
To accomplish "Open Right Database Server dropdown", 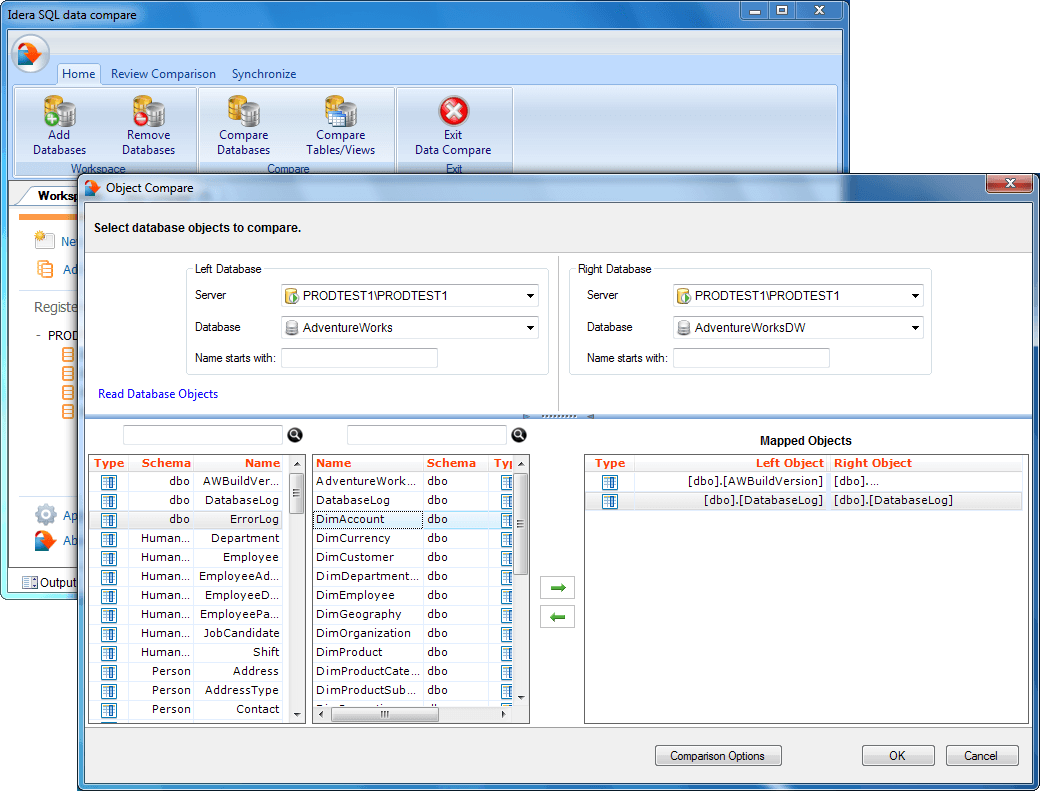I will [915, 296].
